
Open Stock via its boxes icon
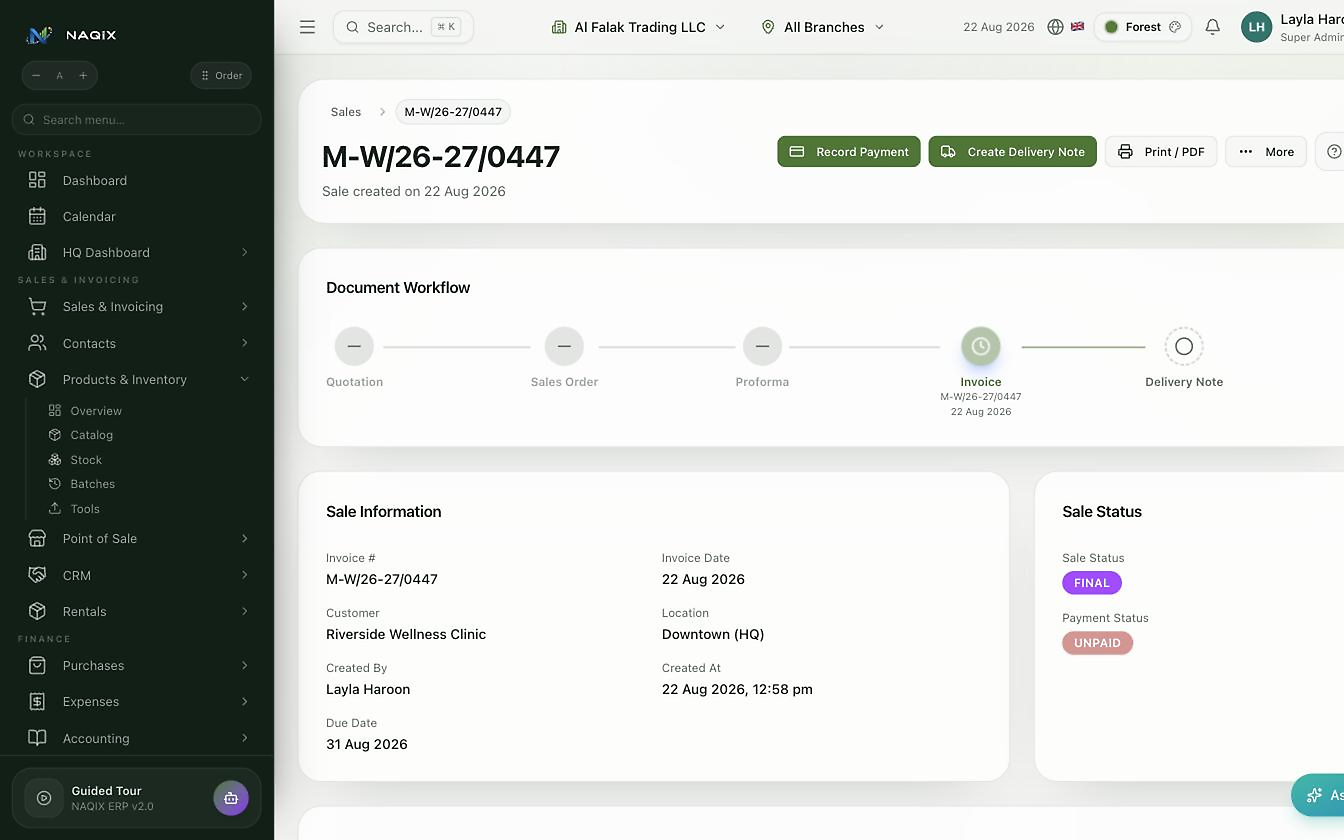pos(55,460)
